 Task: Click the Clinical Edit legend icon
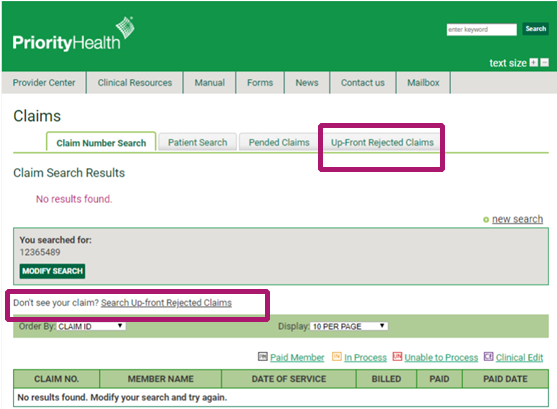tap(489, 356)
